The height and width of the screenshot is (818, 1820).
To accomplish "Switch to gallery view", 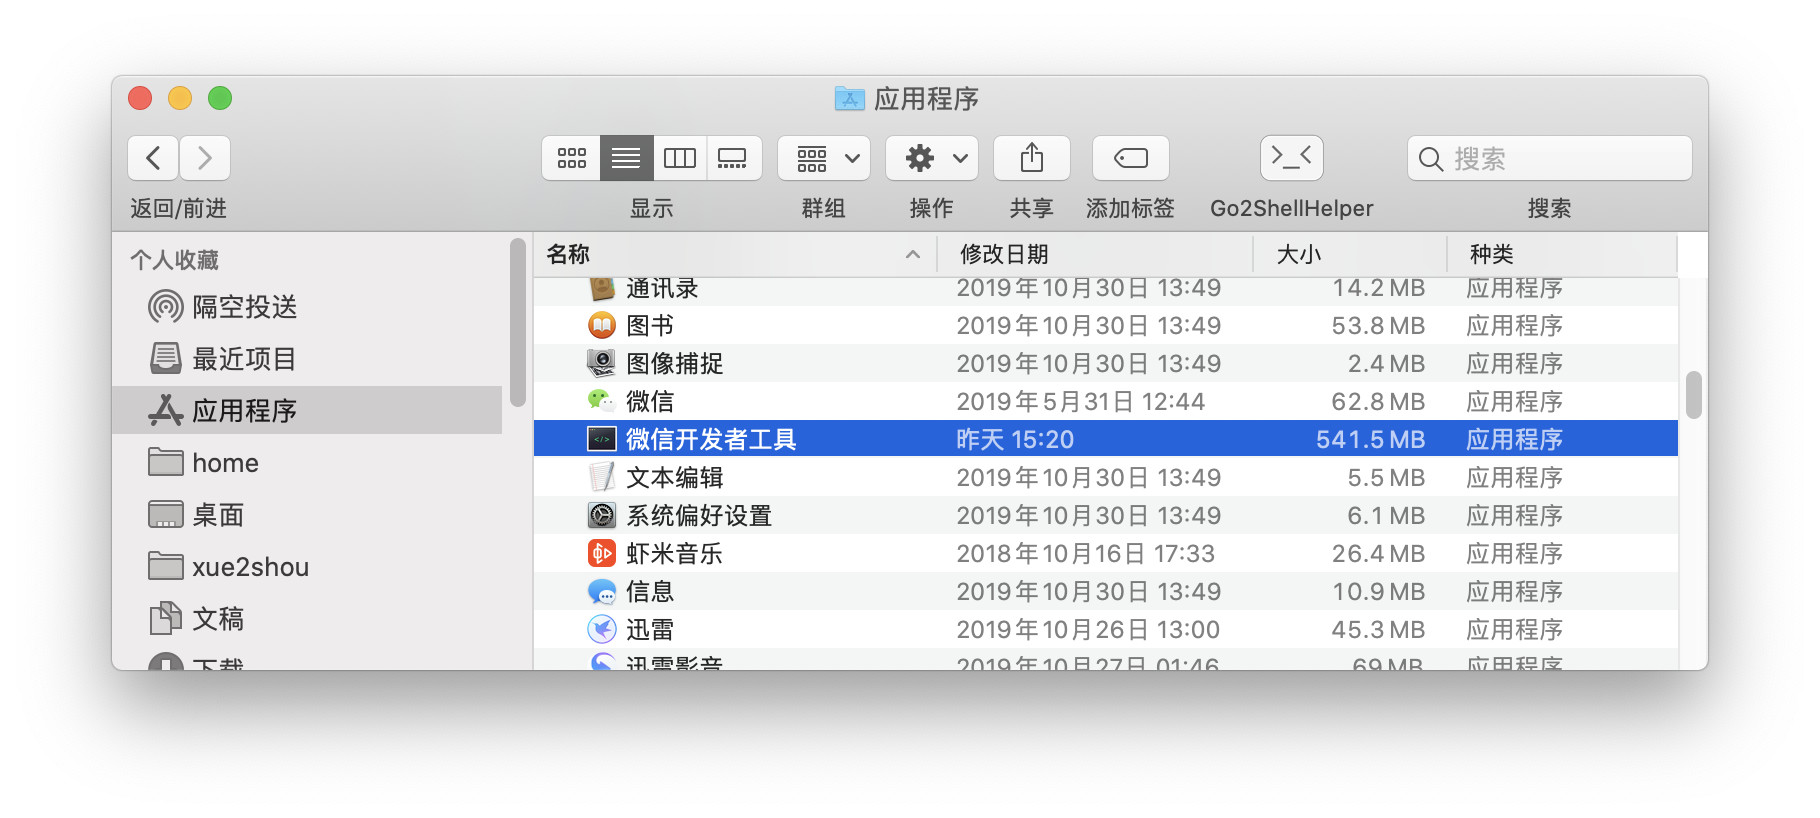I will tap(734, 158).
